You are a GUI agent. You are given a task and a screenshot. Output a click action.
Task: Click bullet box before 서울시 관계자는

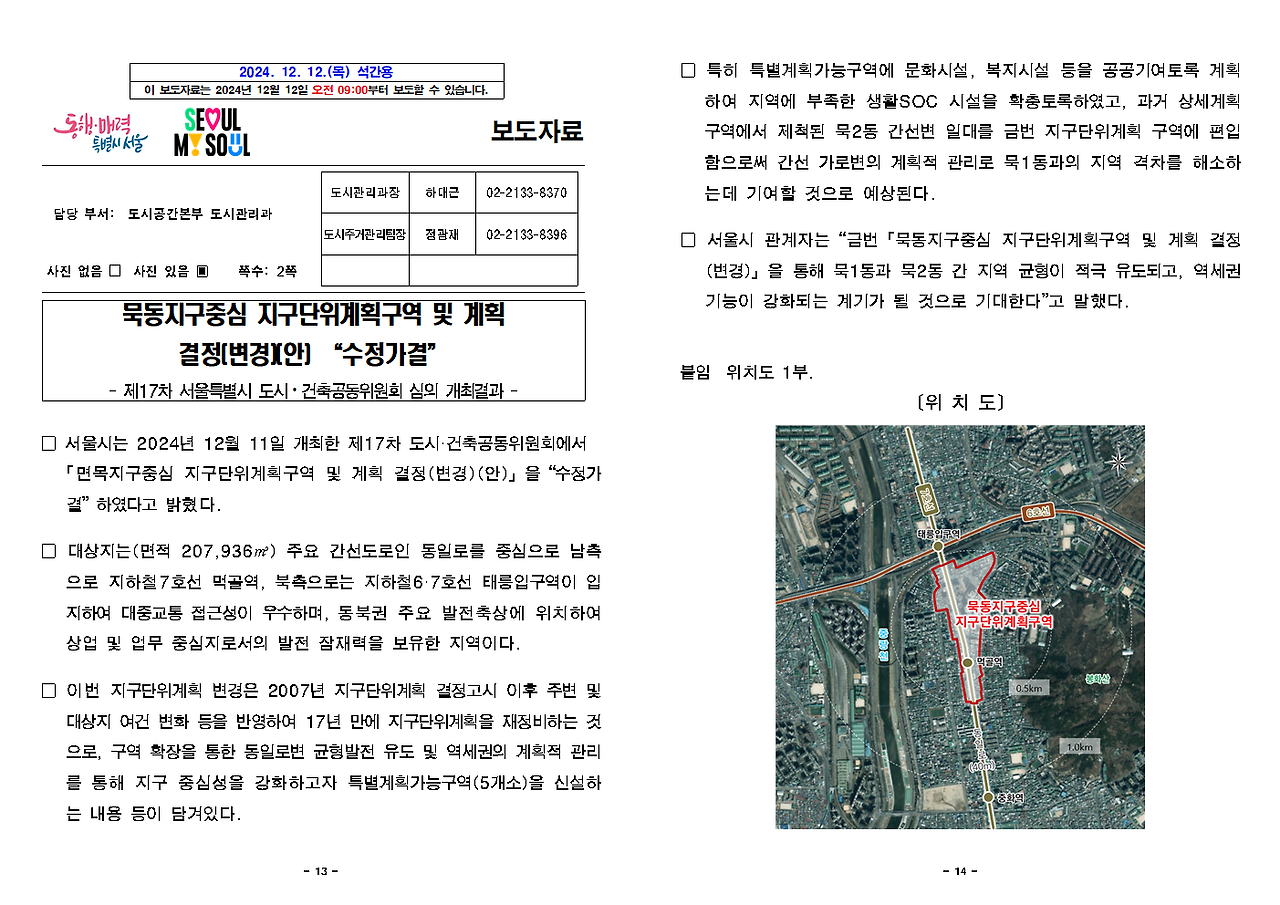[687, 240]
